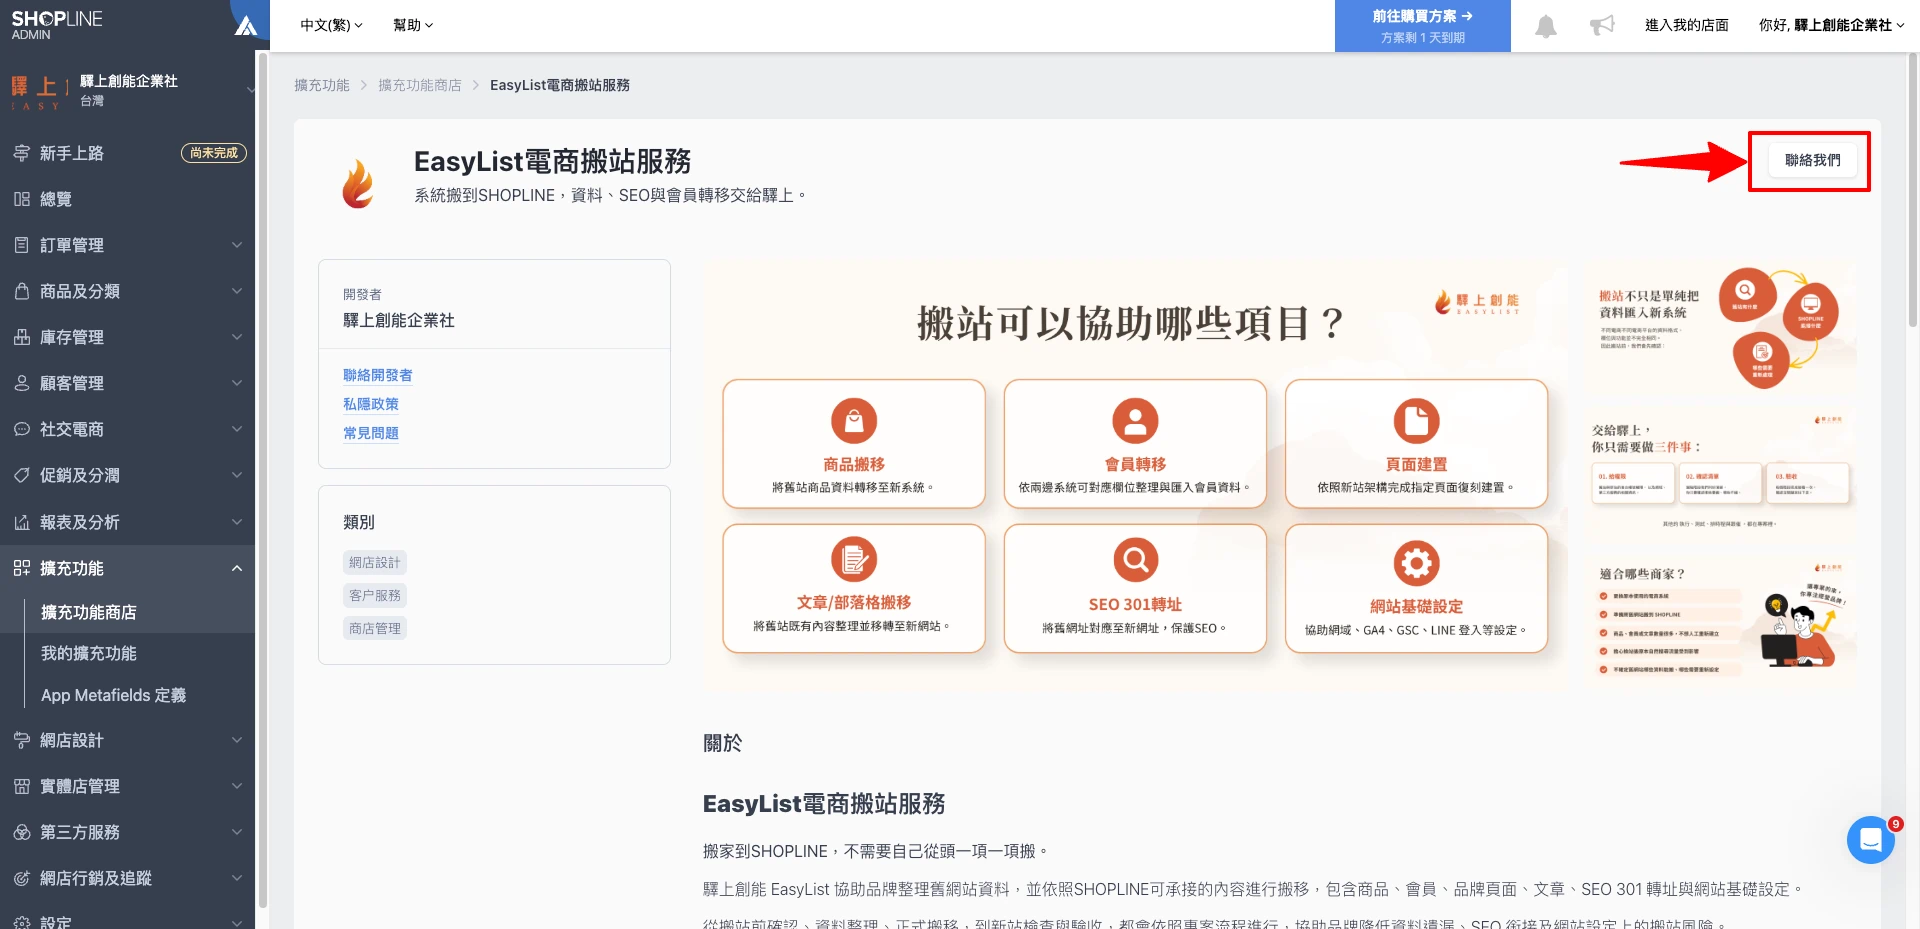Open the 幫助 help dropdown
The height and width of the screenshot is (929, 1920).
pyautogui.click(x=413, y=25)
